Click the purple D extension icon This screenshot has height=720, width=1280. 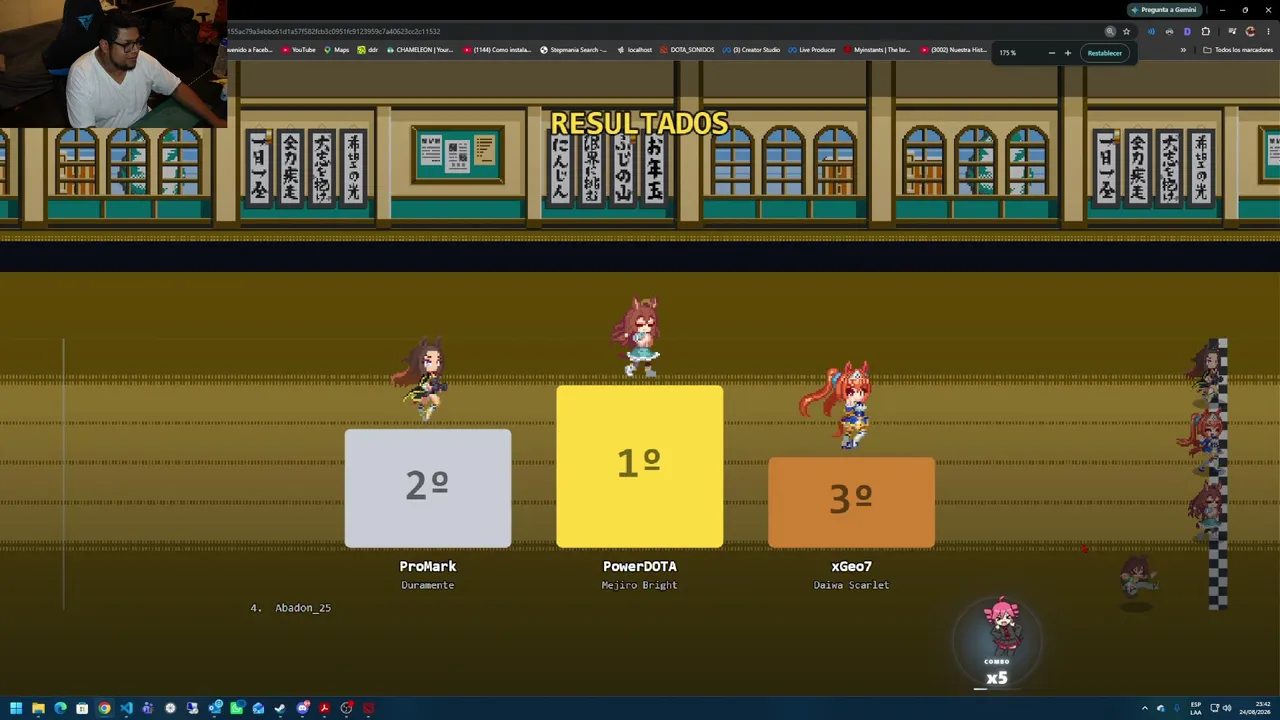click(1187, 31)
